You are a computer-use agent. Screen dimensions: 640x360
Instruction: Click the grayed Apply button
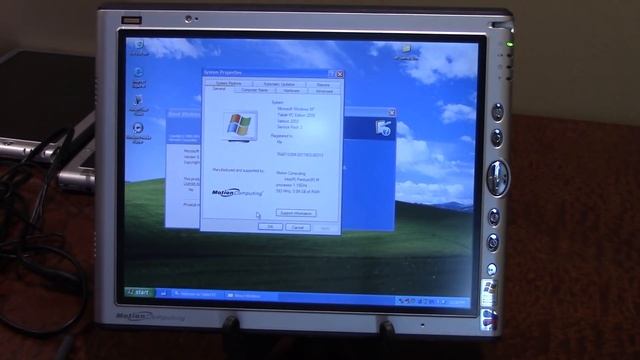pos(325,228)
